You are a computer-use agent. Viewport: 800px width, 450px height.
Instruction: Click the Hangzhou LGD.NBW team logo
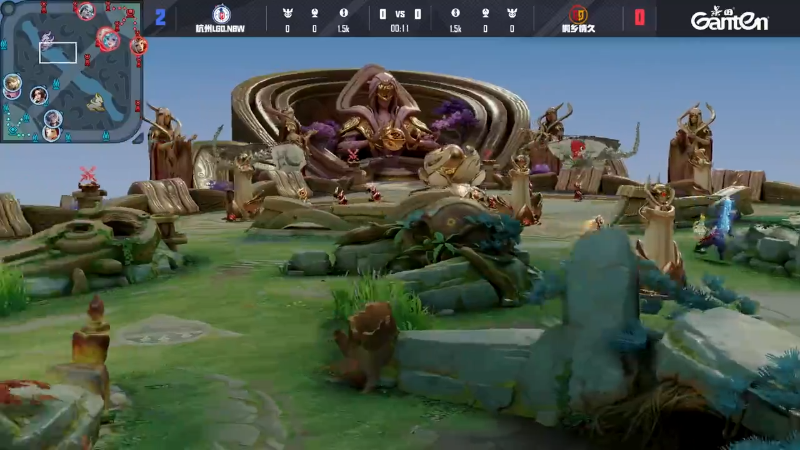(x=221, y=13)
